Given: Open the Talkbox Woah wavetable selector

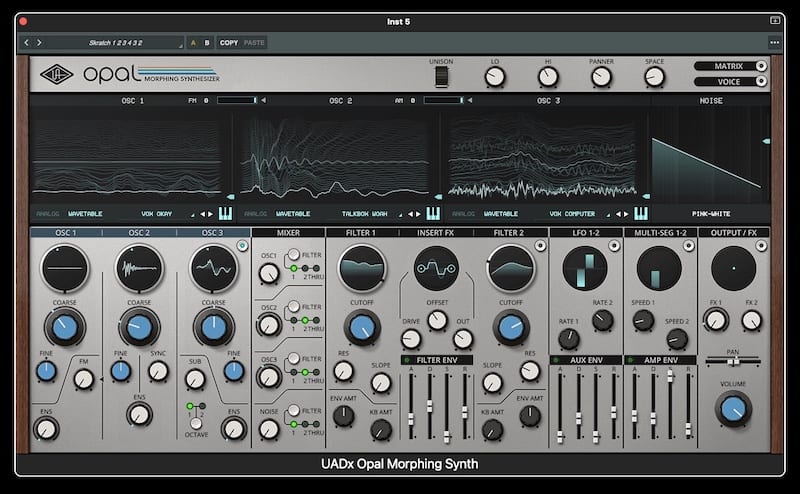Looking at the screenshot, I should tap(364, 214).
